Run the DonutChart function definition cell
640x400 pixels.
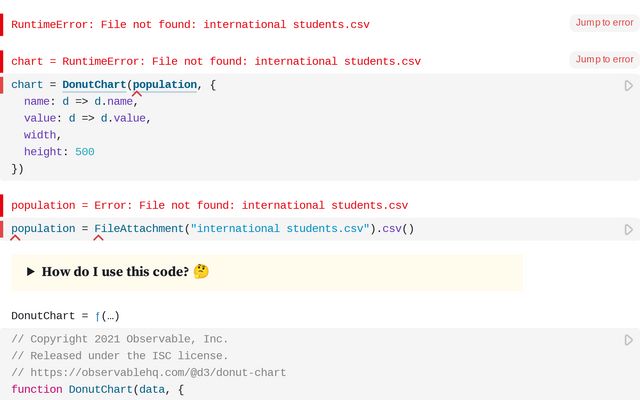(x=628, y=340)
